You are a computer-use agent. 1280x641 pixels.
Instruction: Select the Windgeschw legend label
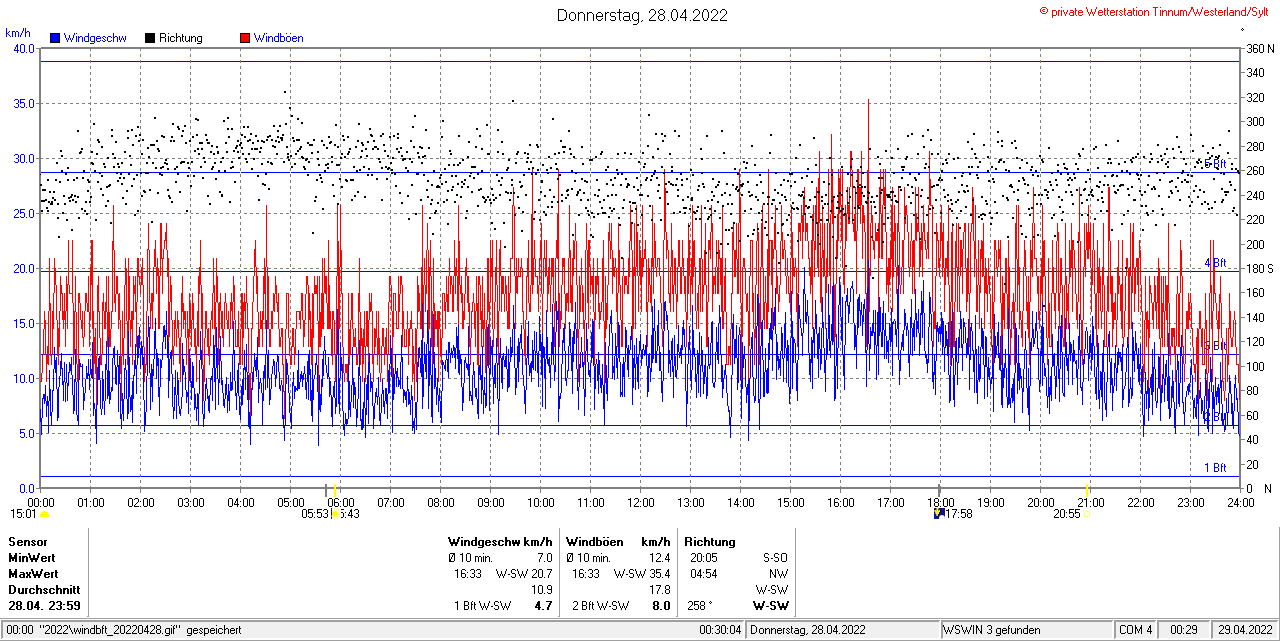click(95, 38)
